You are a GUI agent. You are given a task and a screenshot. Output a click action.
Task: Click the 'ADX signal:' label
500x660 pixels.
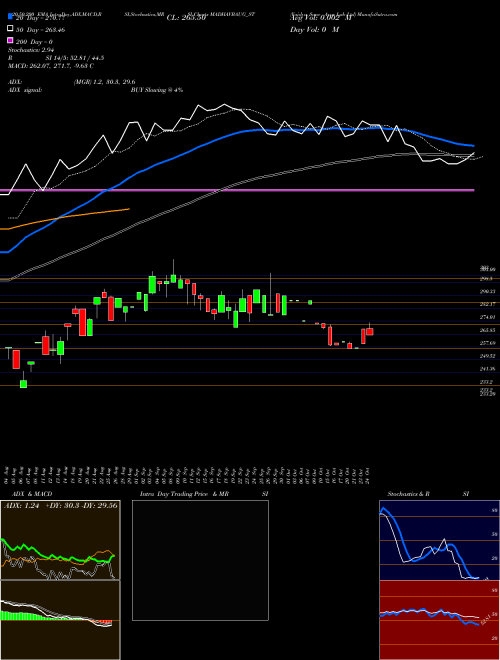pos(25,90)
